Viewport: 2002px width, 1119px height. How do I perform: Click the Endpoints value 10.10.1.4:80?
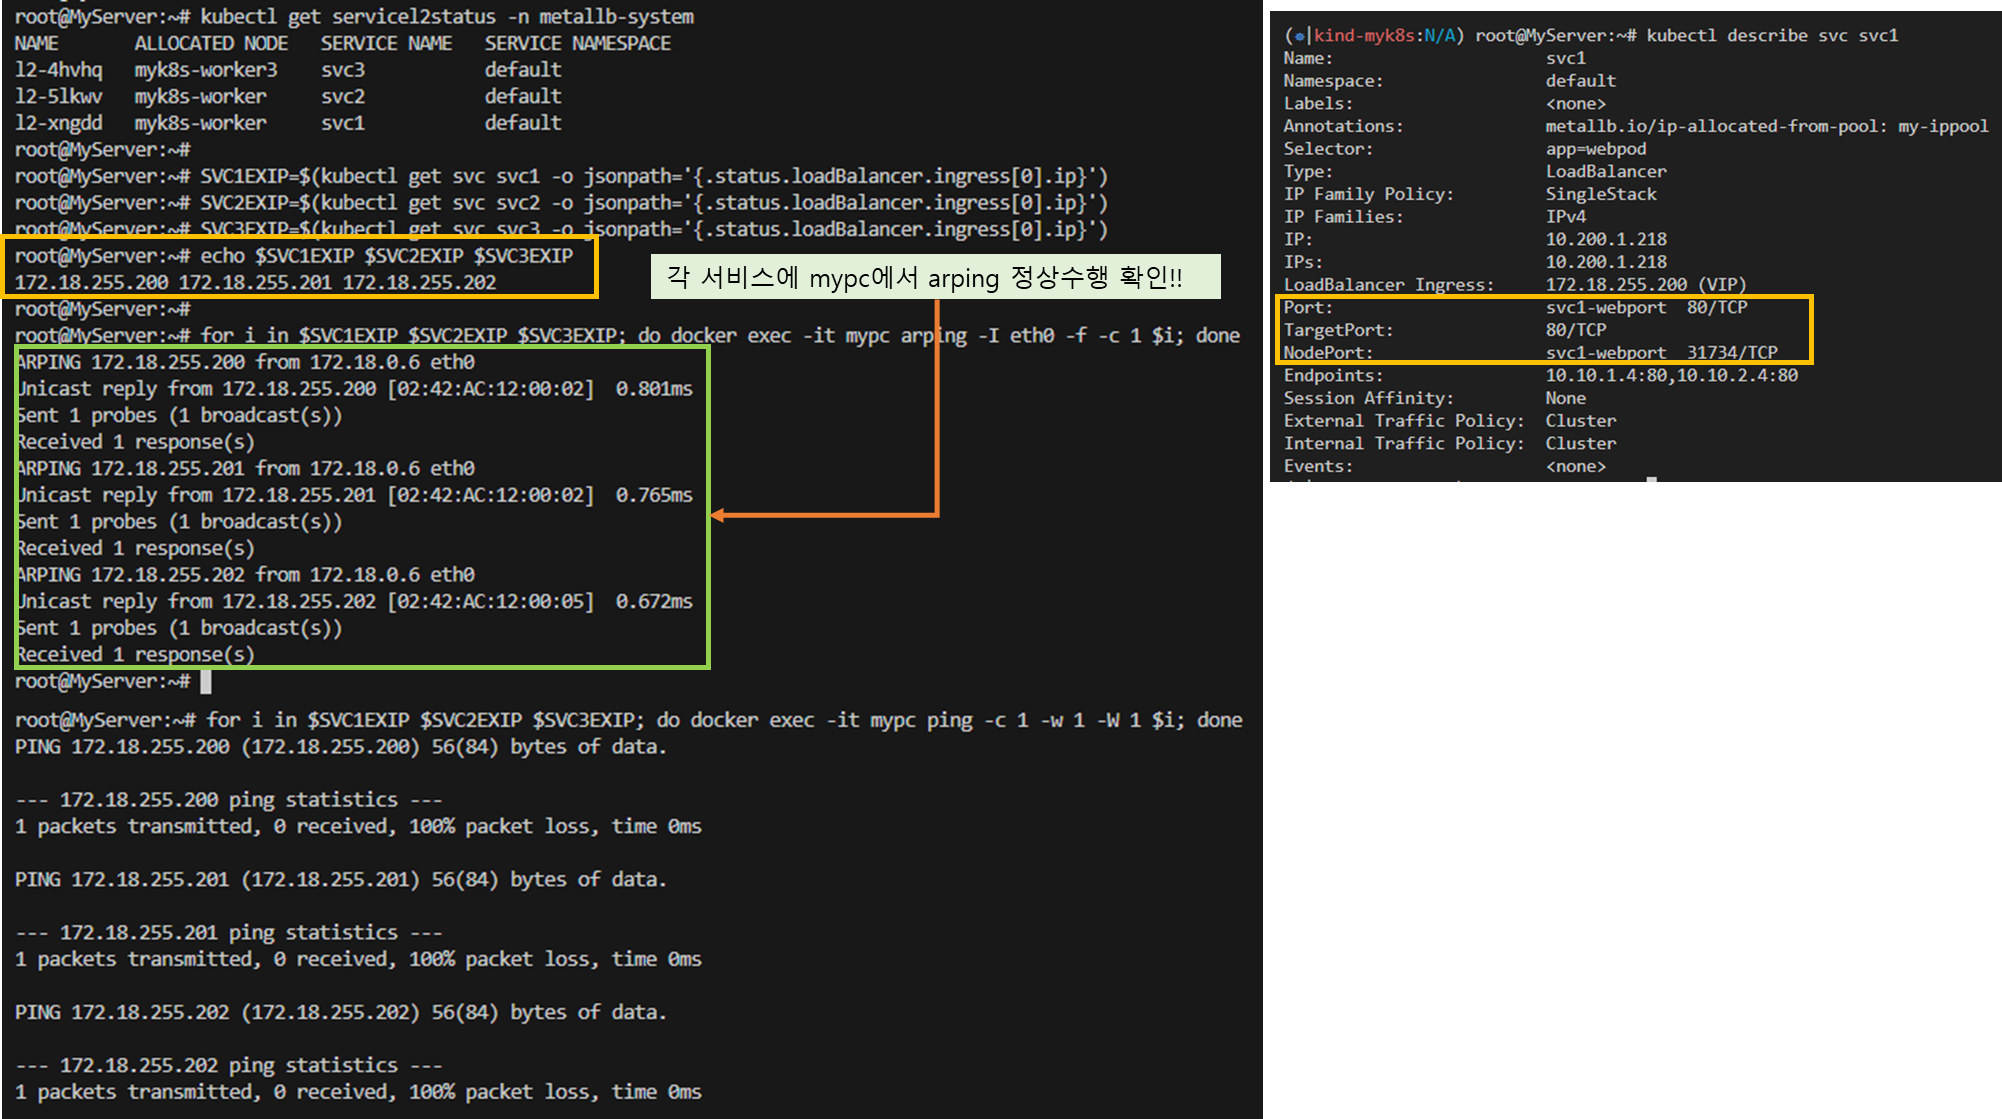point(1607,376)
